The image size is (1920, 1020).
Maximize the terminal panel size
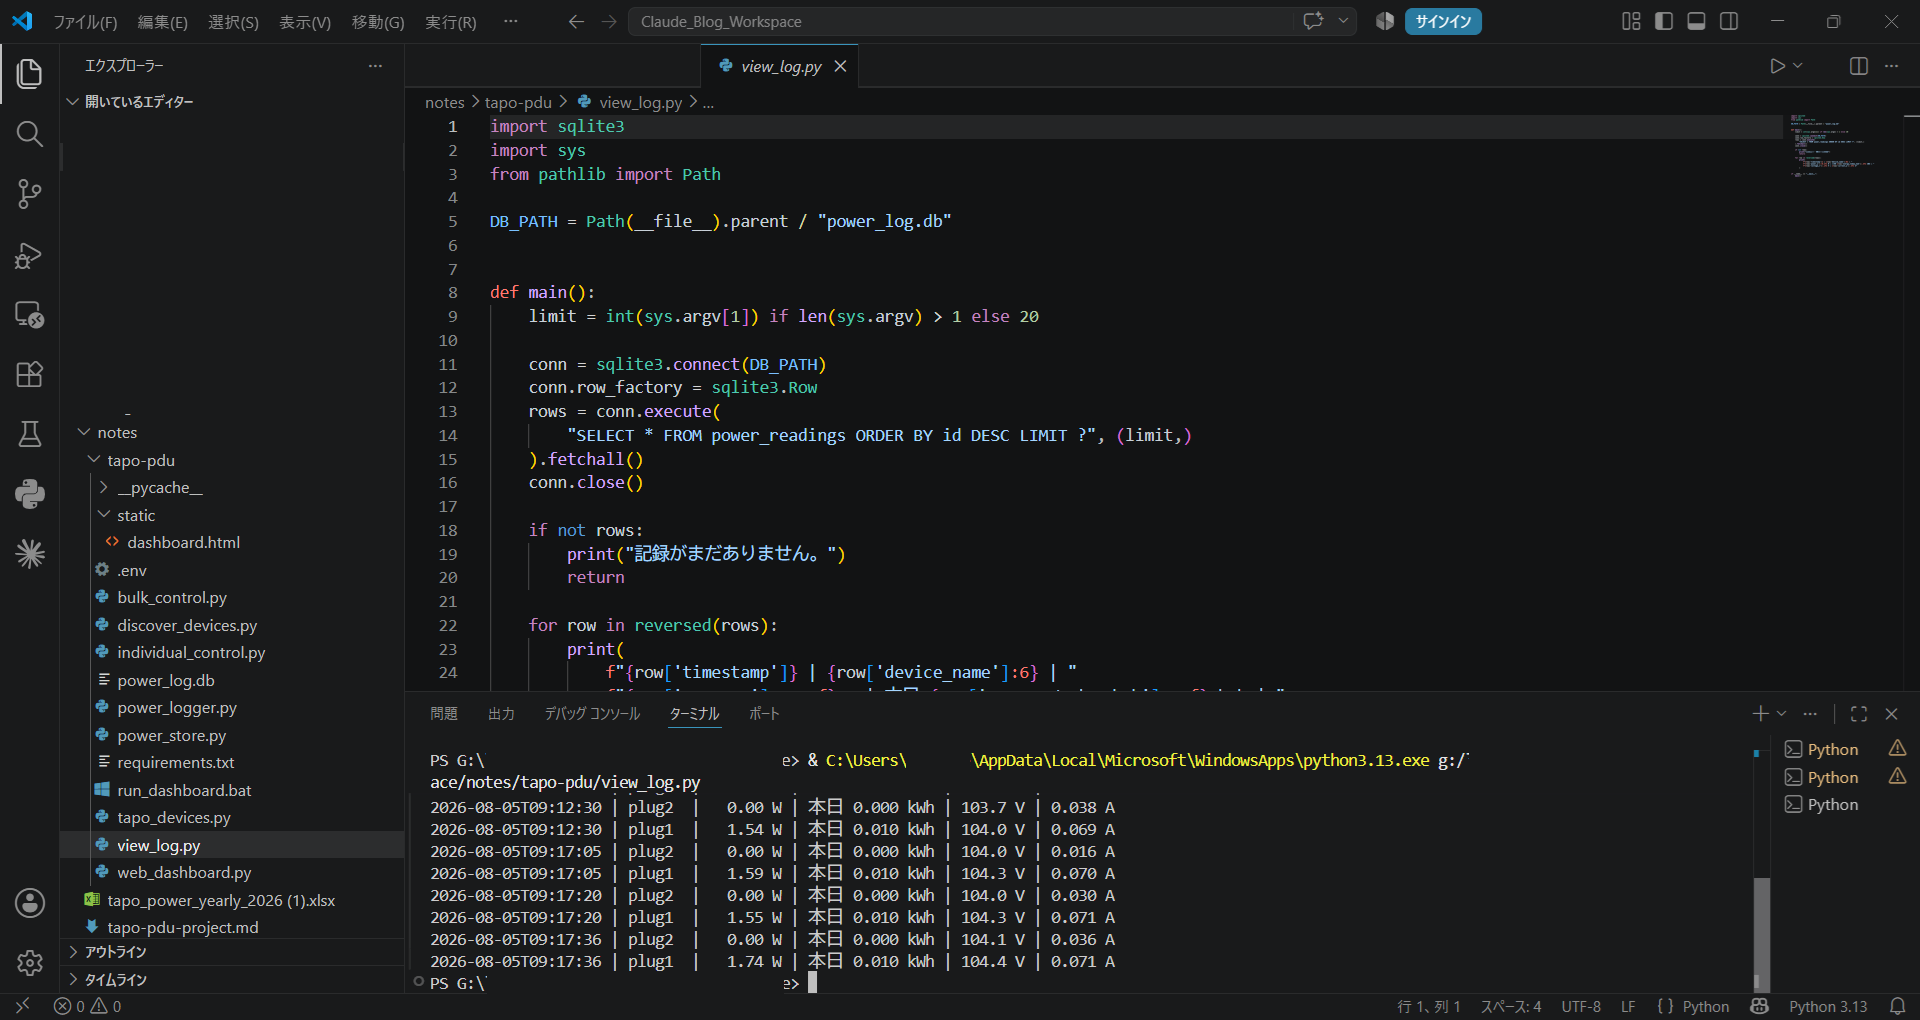[x=1859, y=714]
